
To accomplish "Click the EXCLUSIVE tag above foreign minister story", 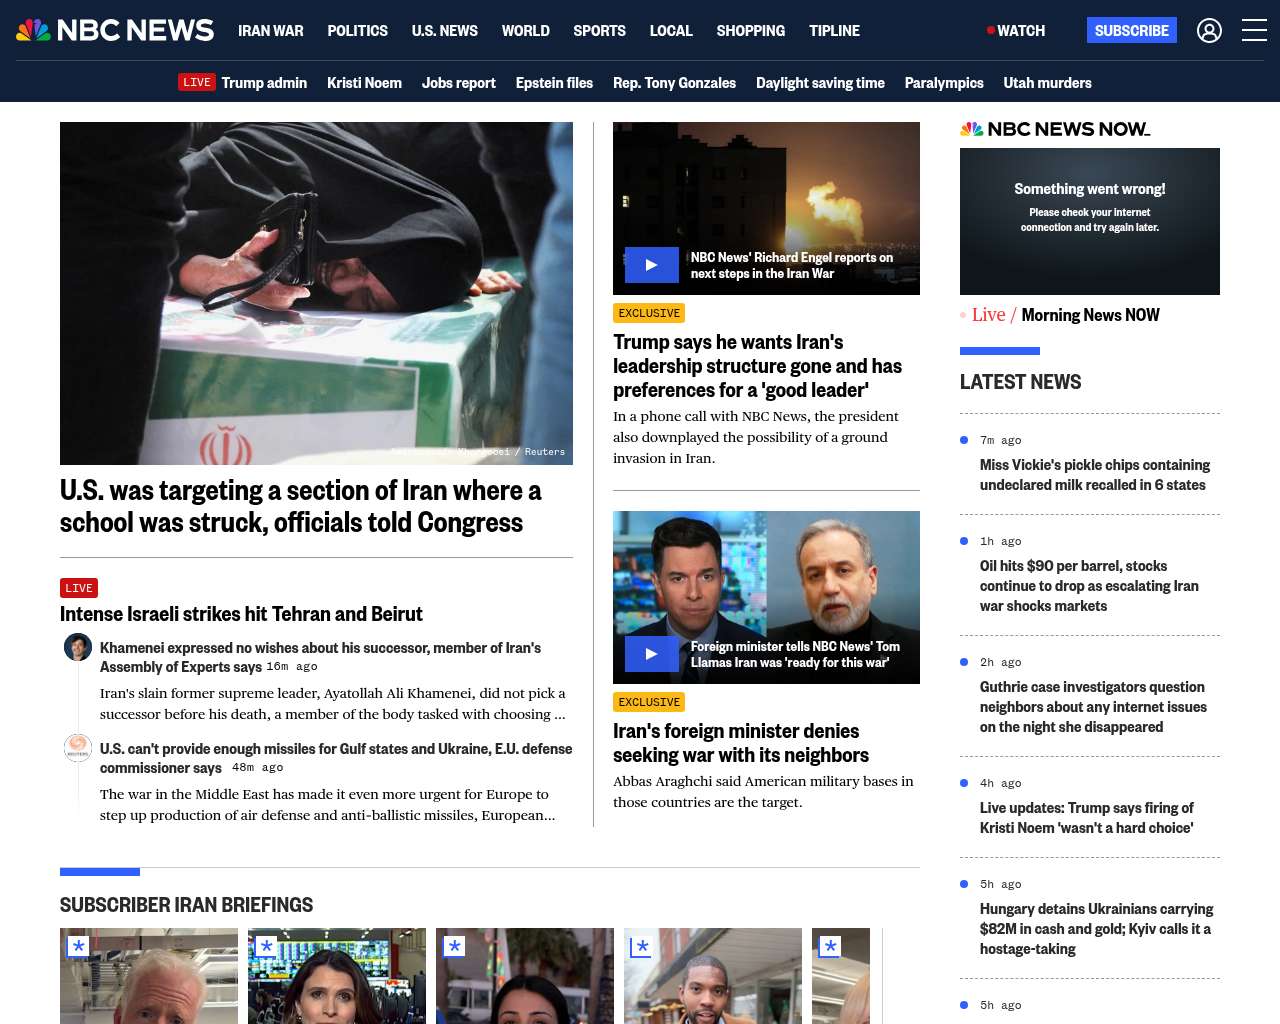I will (x=649, y=702).
